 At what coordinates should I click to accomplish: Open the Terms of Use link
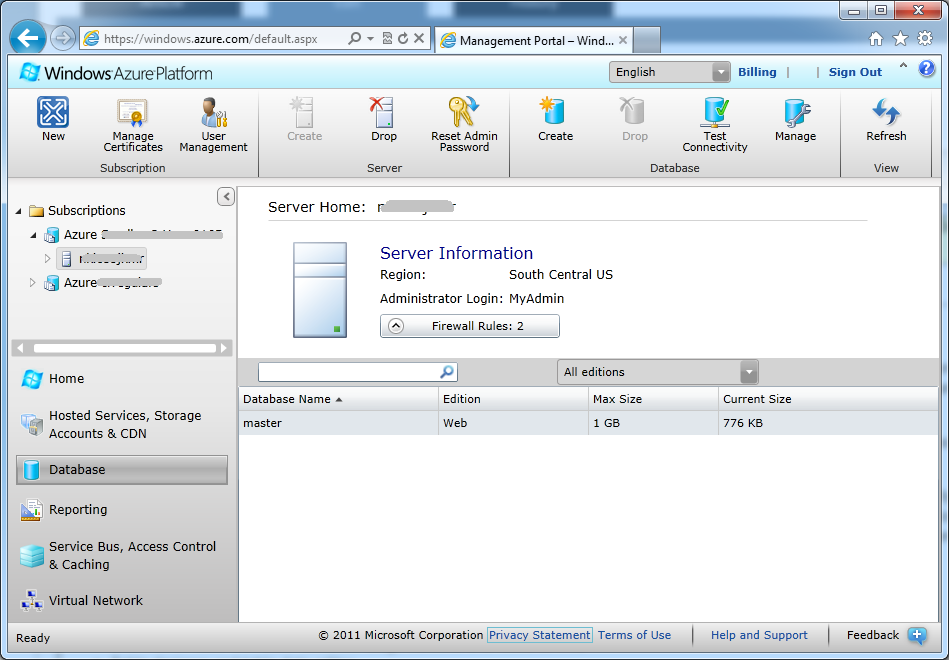point(634,635)
